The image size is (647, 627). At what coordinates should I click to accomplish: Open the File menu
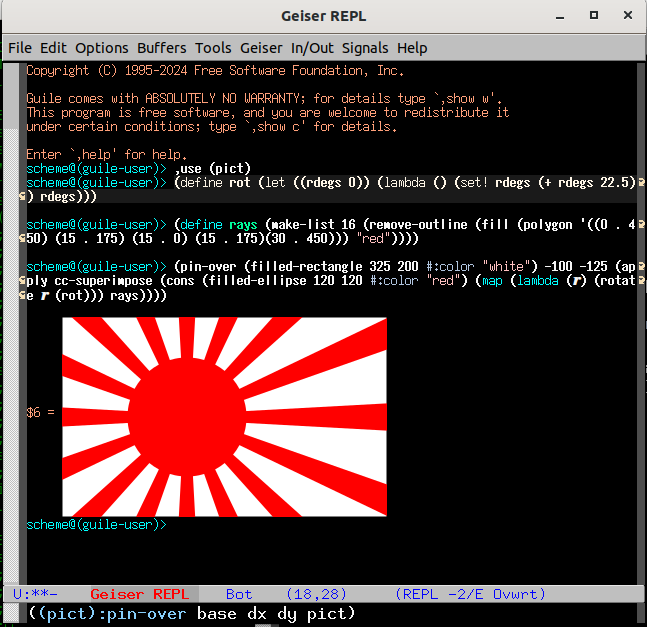[20, 48]
